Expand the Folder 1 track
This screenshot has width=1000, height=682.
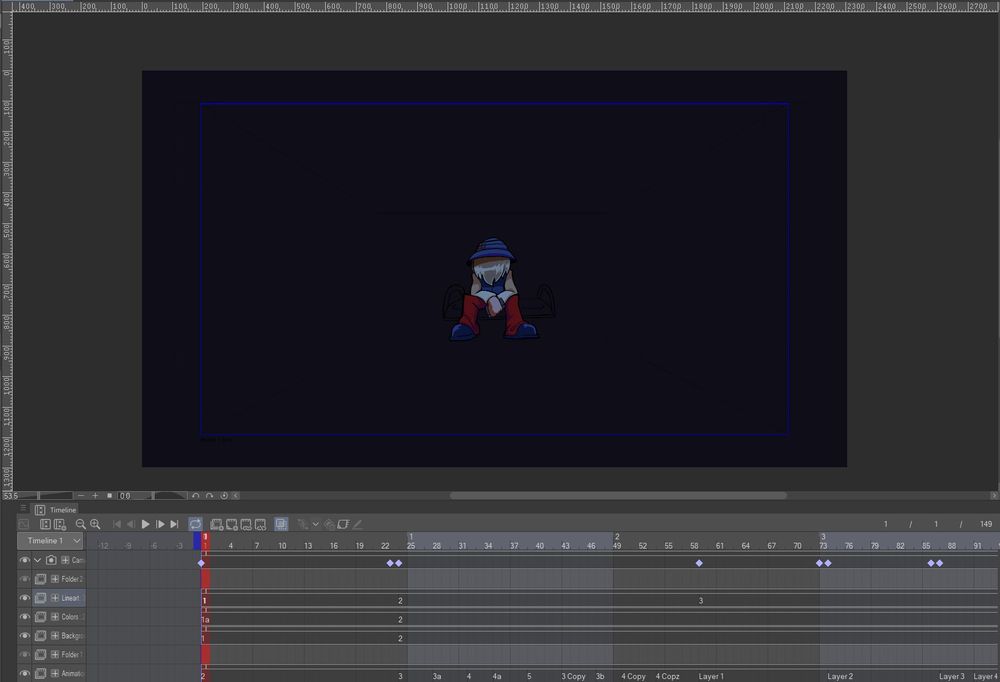point(55,655)
